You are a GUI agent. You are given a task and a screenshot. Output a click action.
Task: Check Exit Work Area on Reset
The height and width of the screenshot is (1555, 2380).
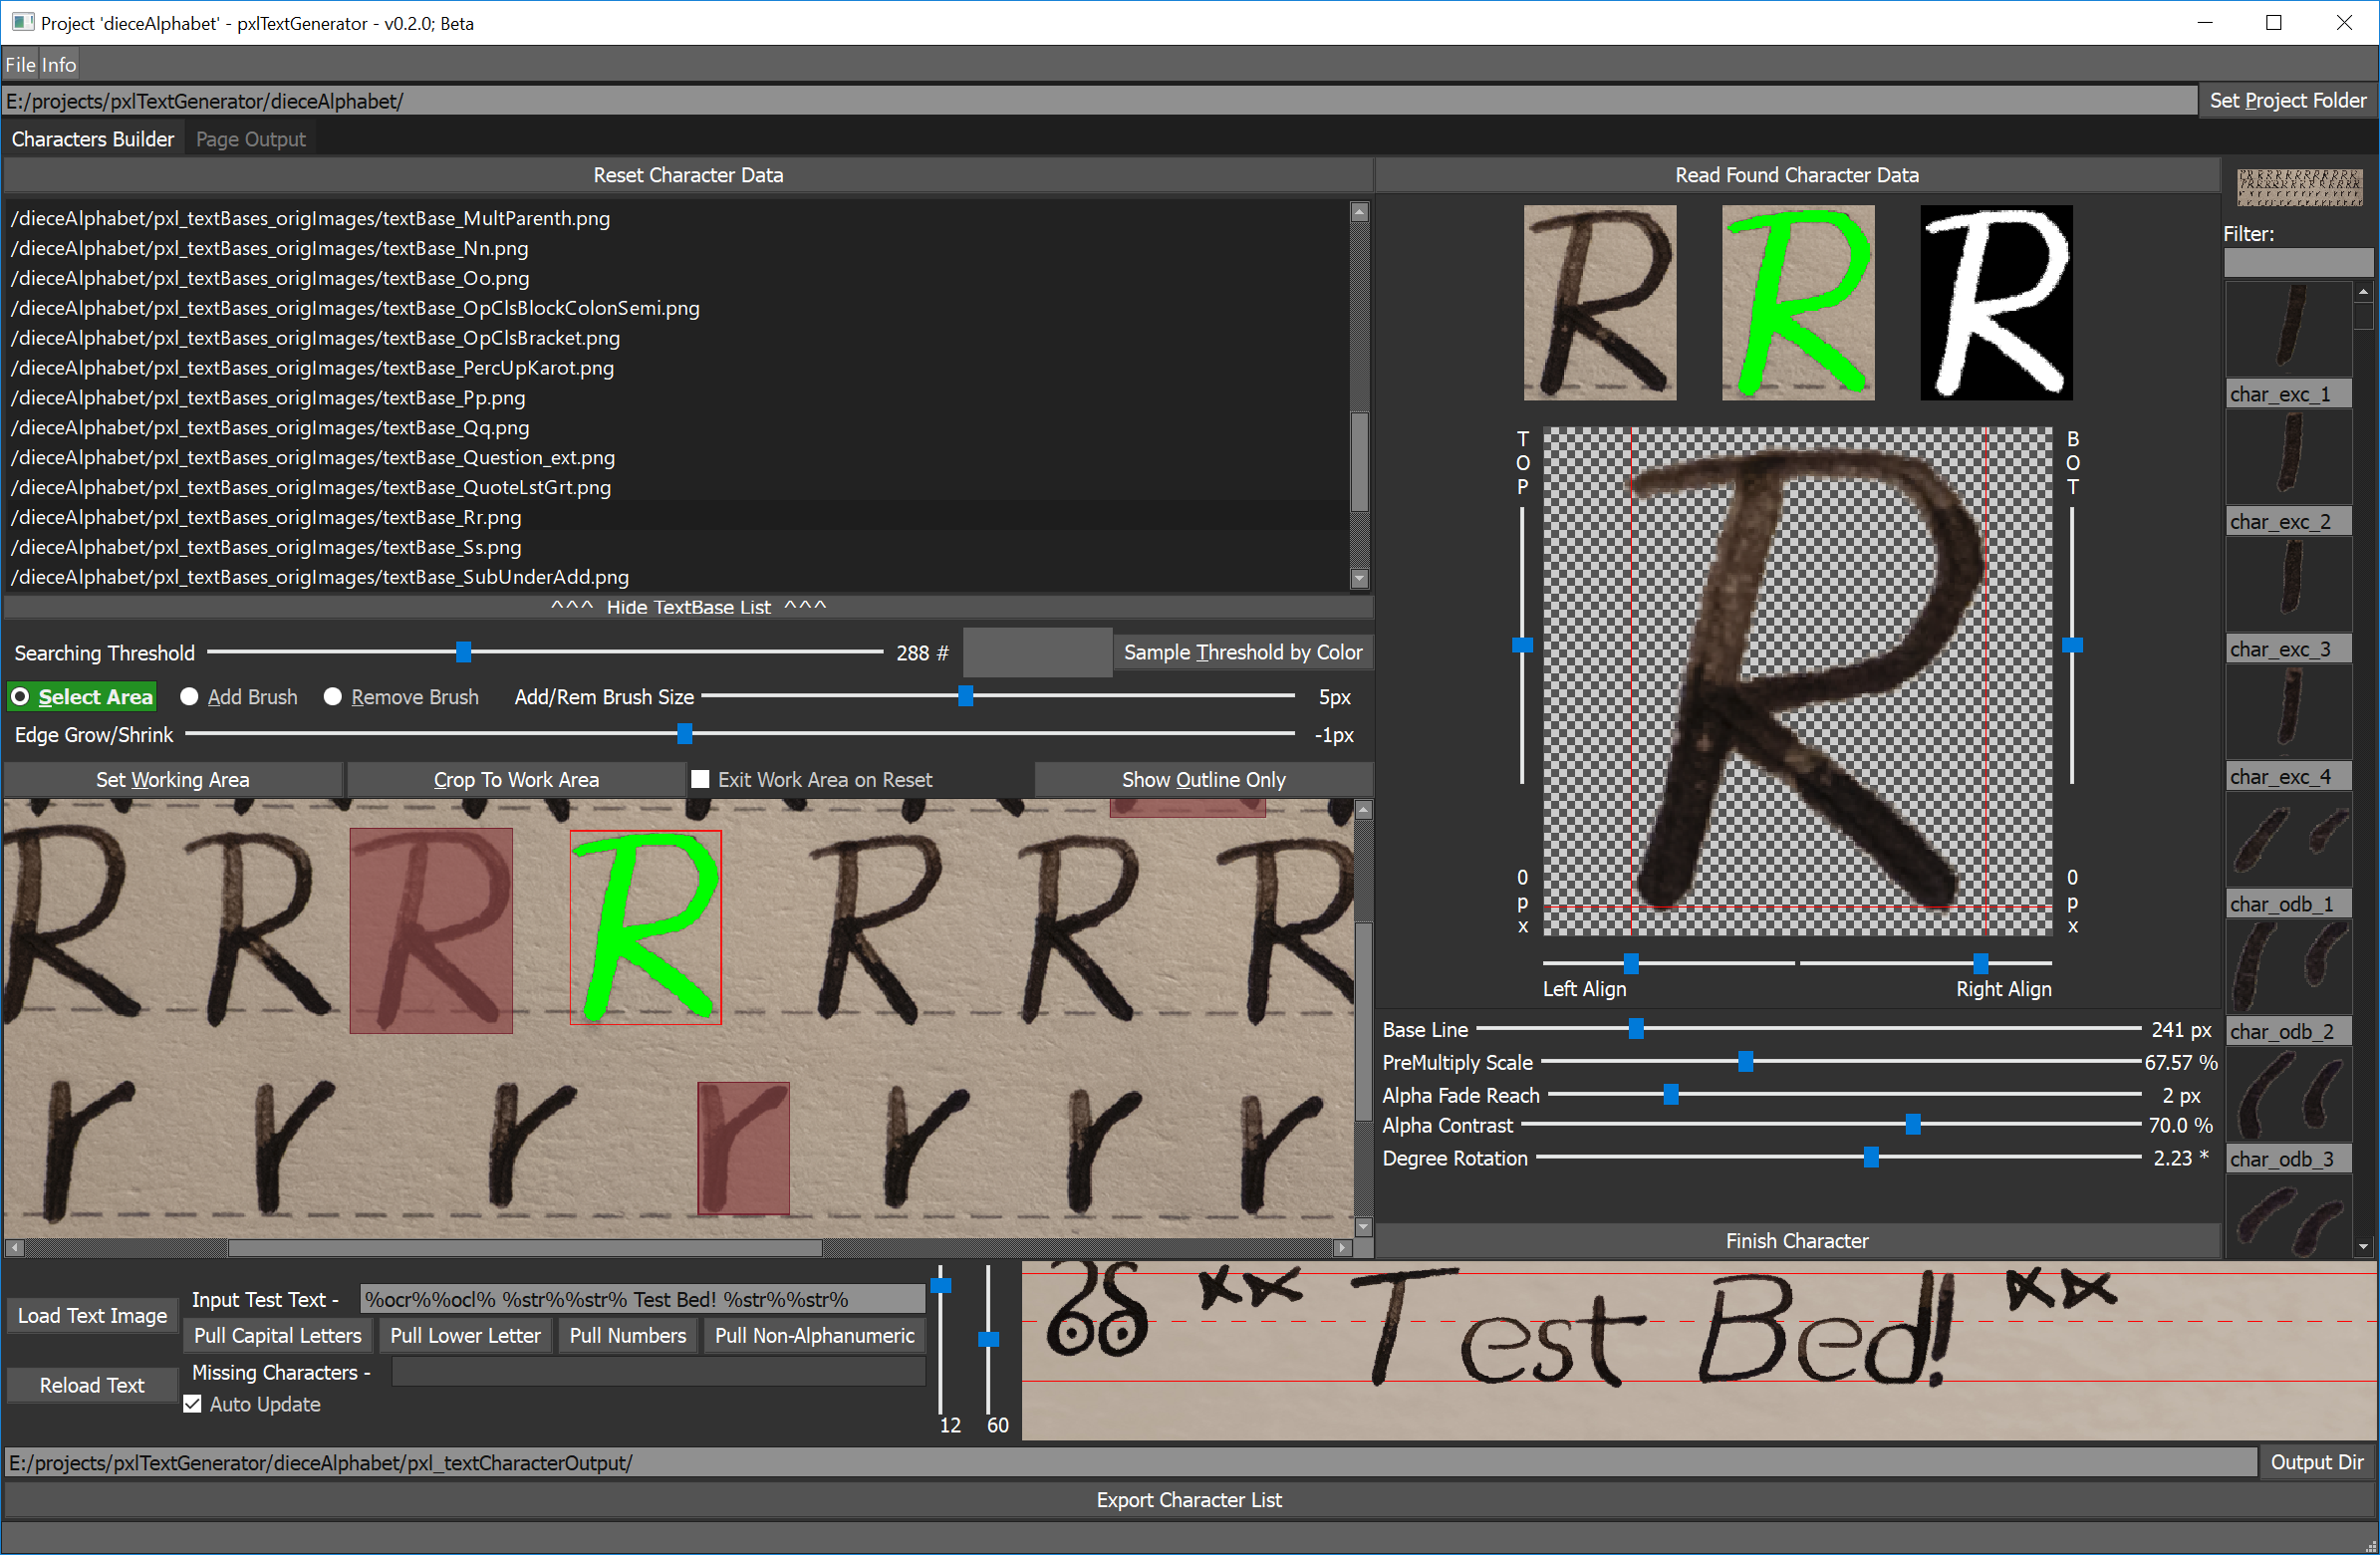click(701, 779)
